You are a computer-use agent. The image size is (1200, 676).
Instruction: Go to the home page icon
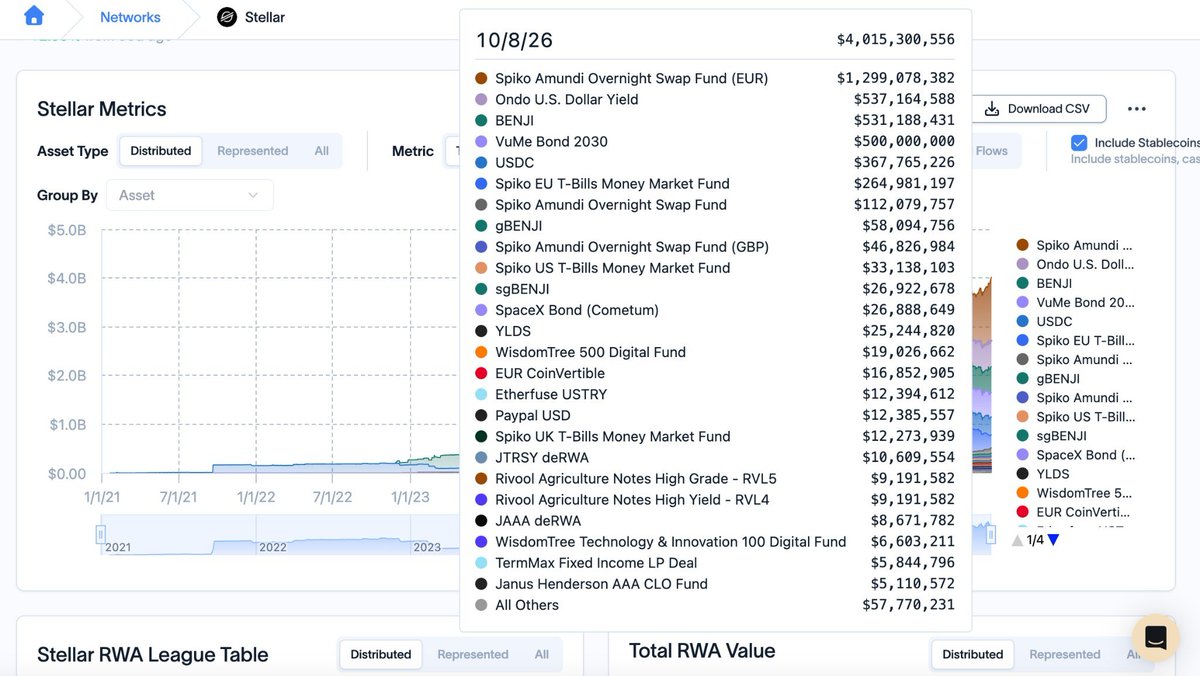click(x=33, y=16)
